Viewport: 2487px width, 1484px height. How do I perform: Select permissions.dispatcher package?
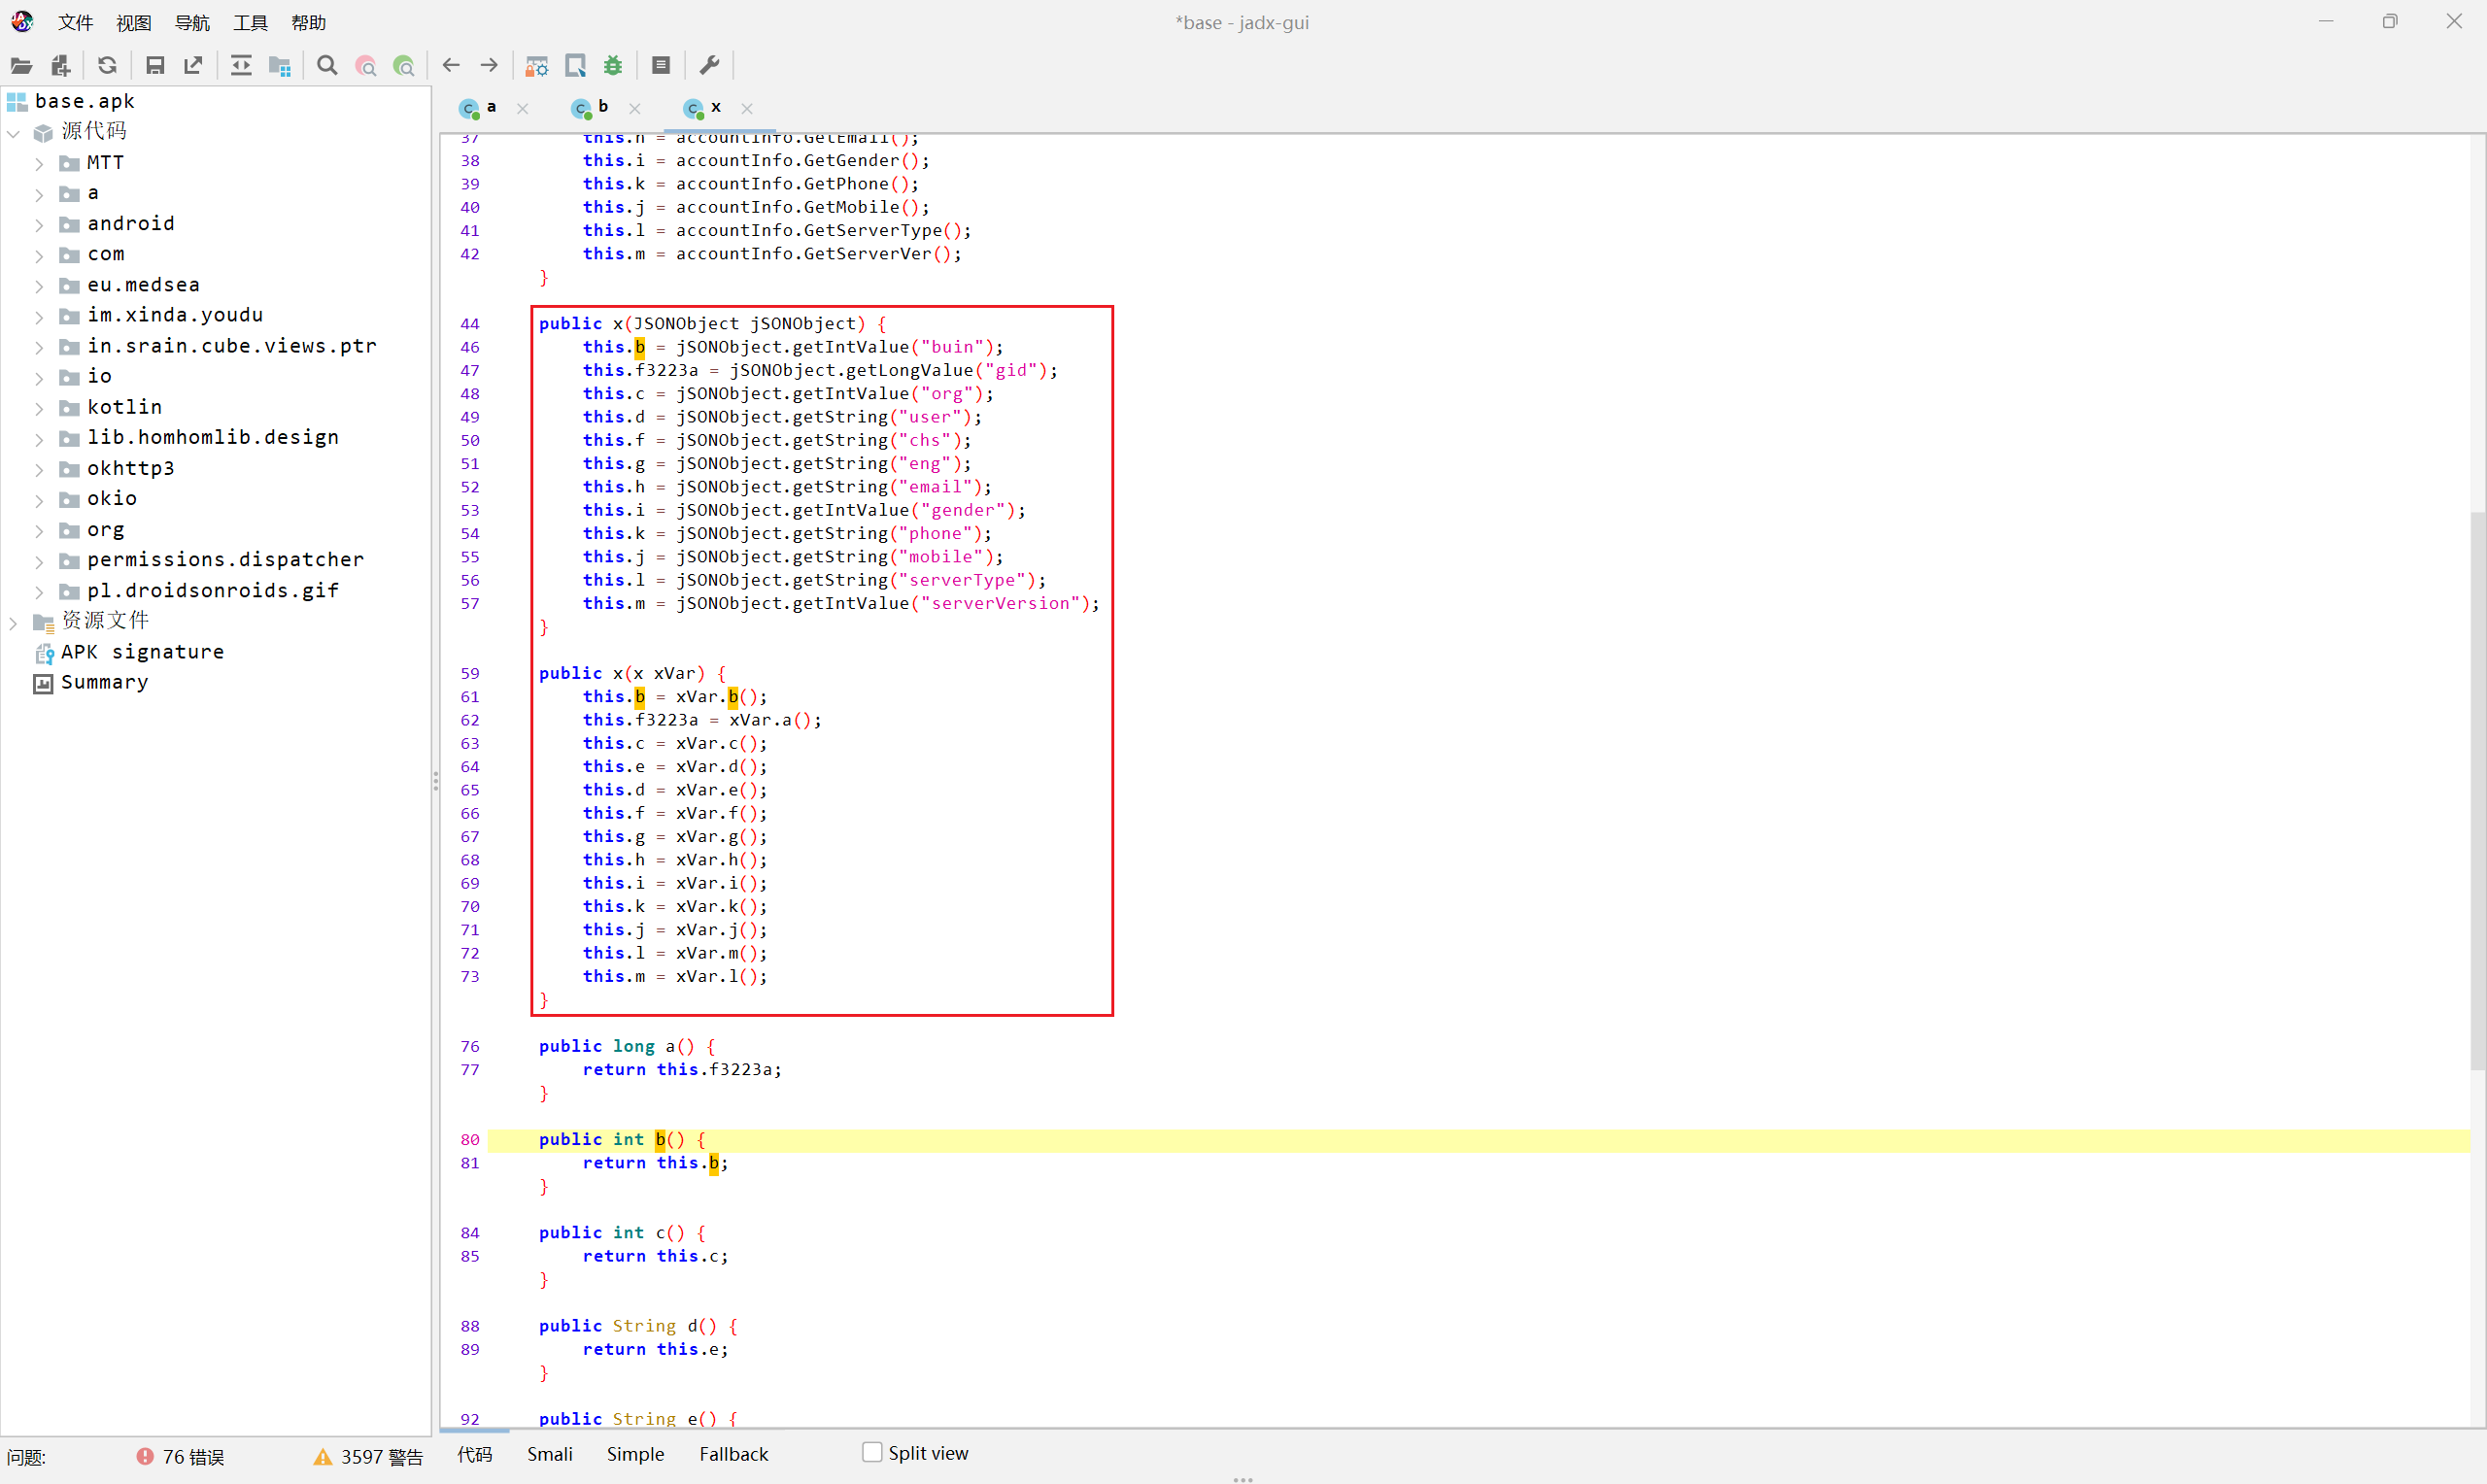point(225,560)
